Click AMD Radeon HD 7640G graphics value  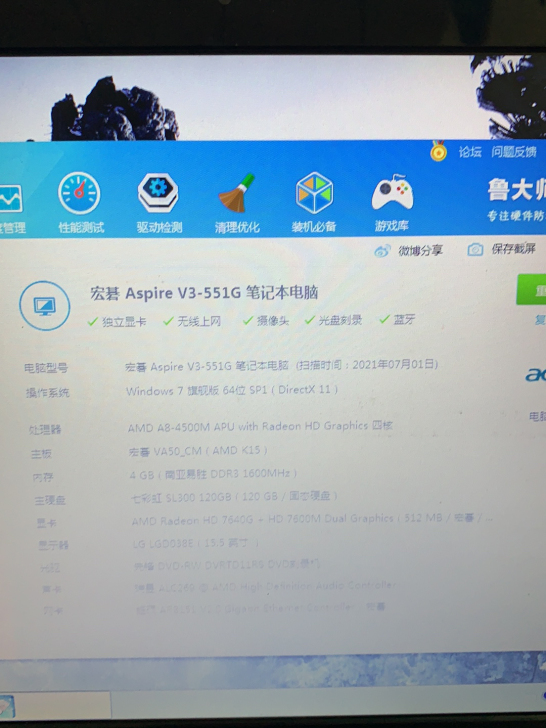[312, 519]
